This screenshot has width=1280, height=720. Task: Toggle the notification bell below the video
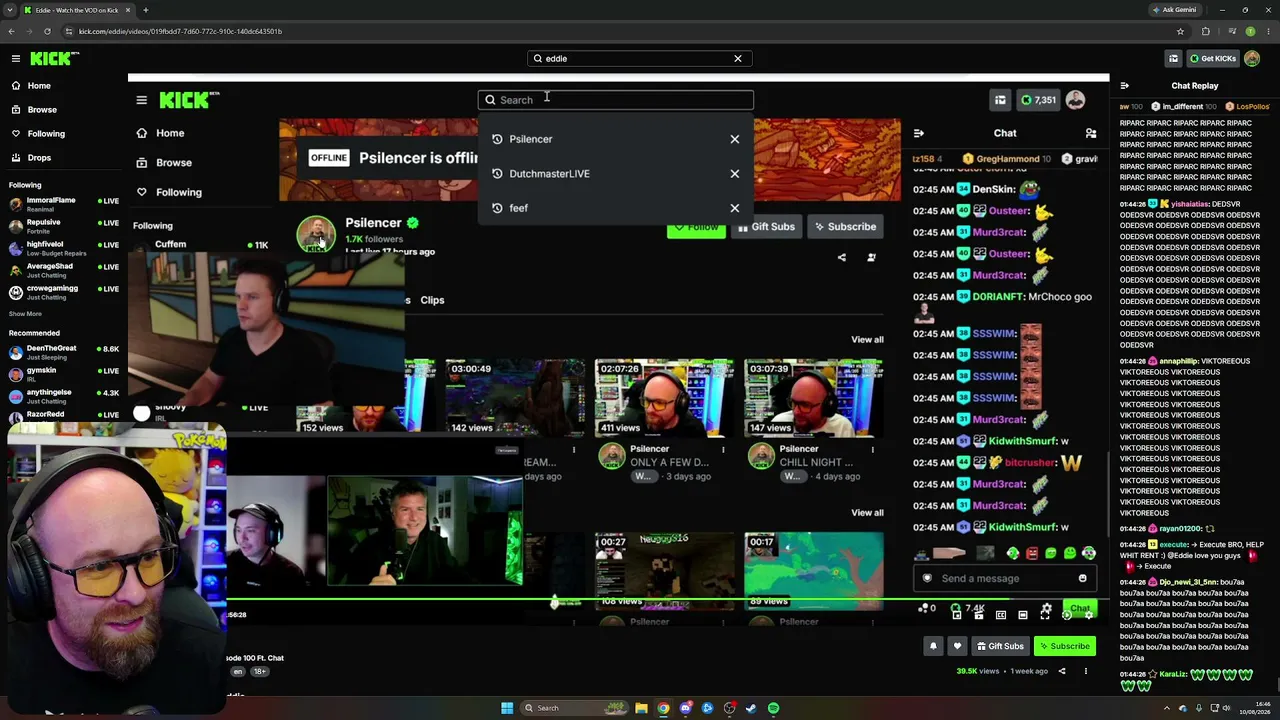[933, 646]
